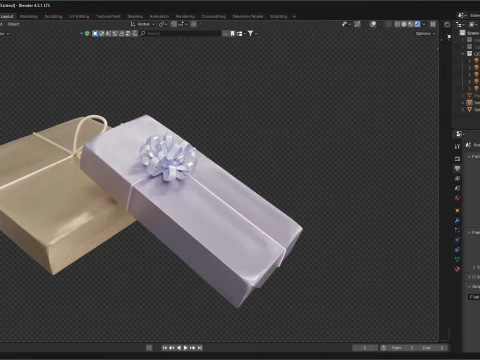The height and width of the screenshot is (360, 480).
Task: Open the Options dropdown in viewport
Action: (x=425, y=33)
